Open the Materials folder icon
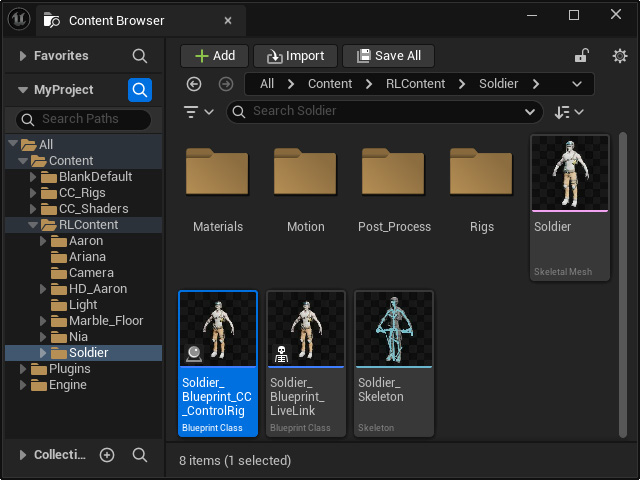 pyautogui.click(x=217, y=171)
